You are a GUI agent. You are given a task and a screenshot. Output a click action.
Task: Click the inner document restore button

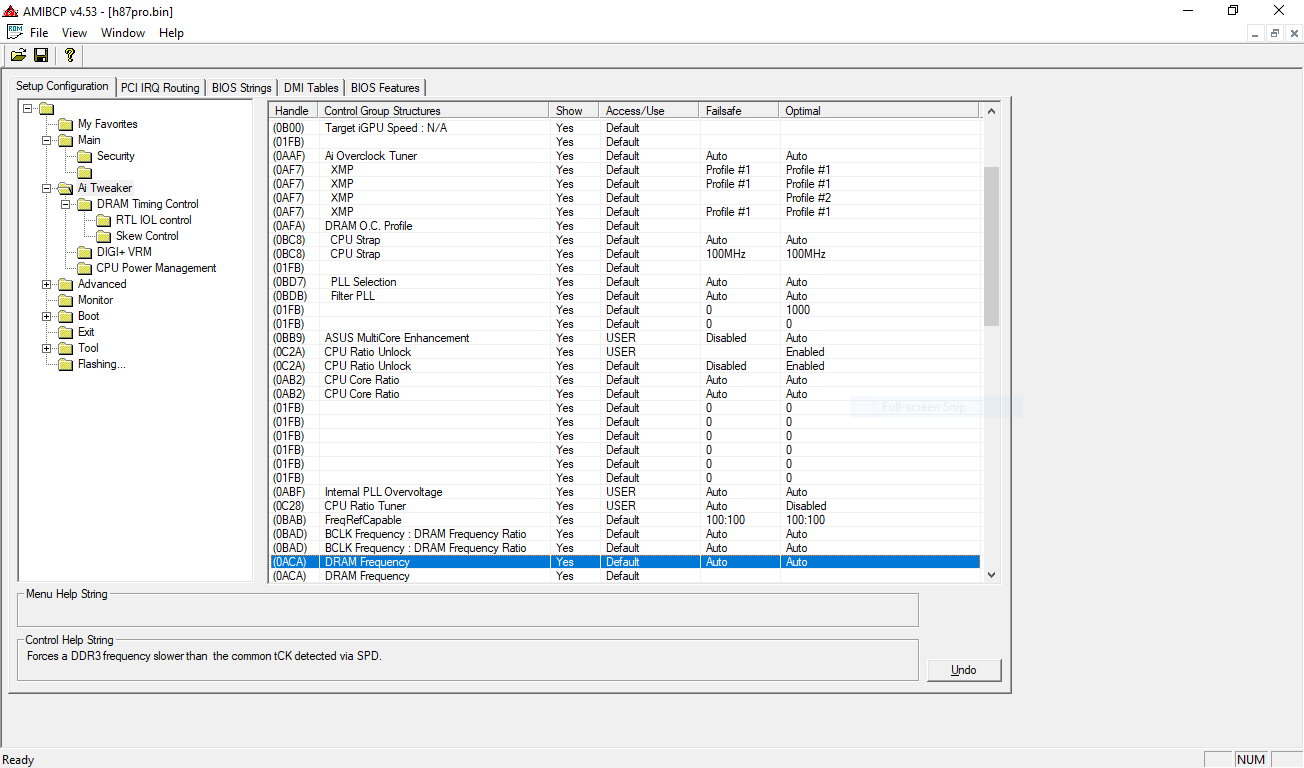coord(1275,33)
